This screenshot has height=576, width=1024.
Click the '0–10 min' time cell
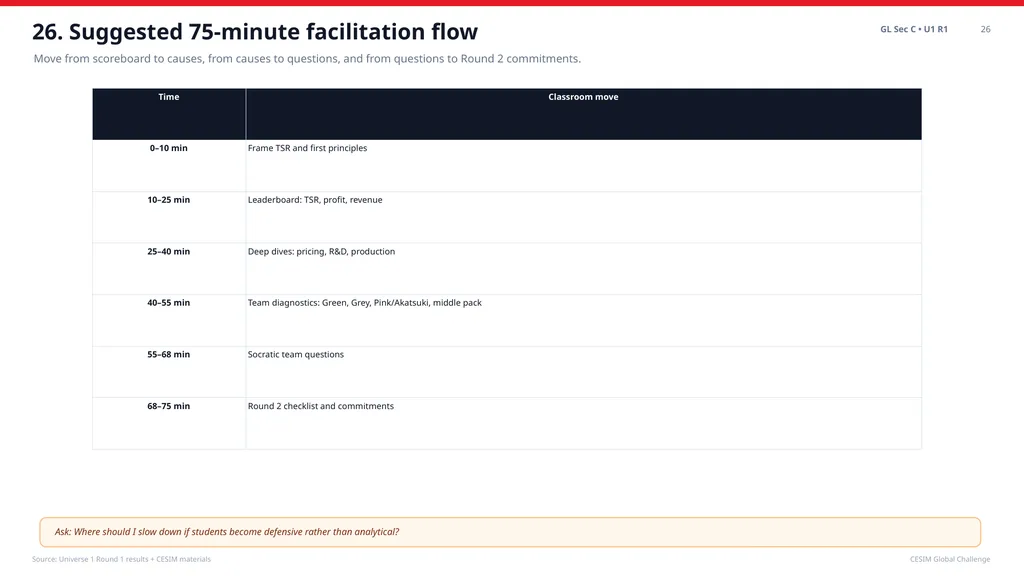pyautogui.click(x=168, y=166)
